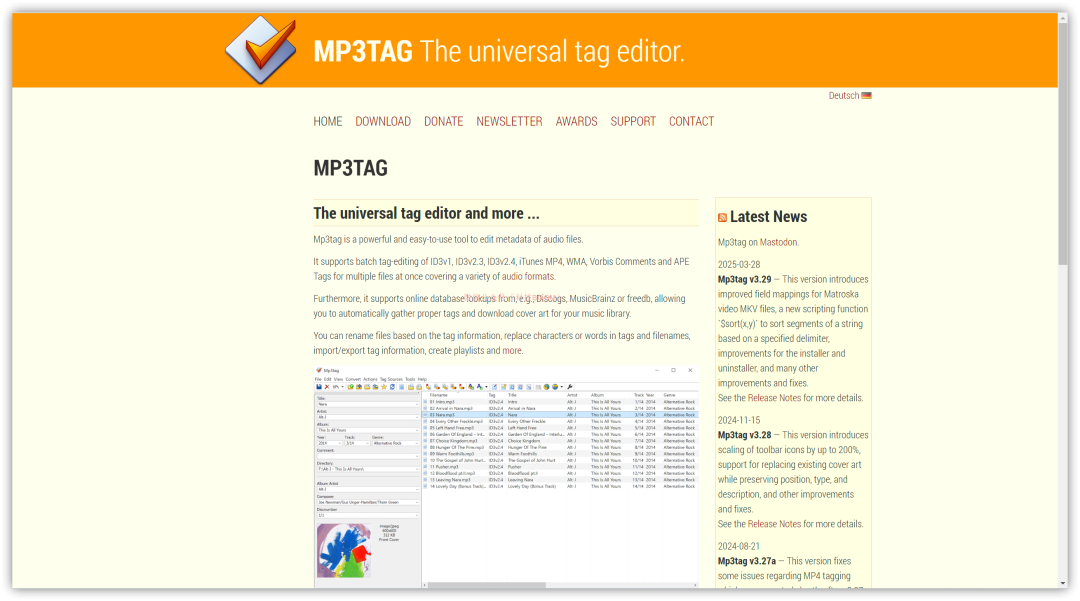Click the scrollbar down arrow

1063,583
